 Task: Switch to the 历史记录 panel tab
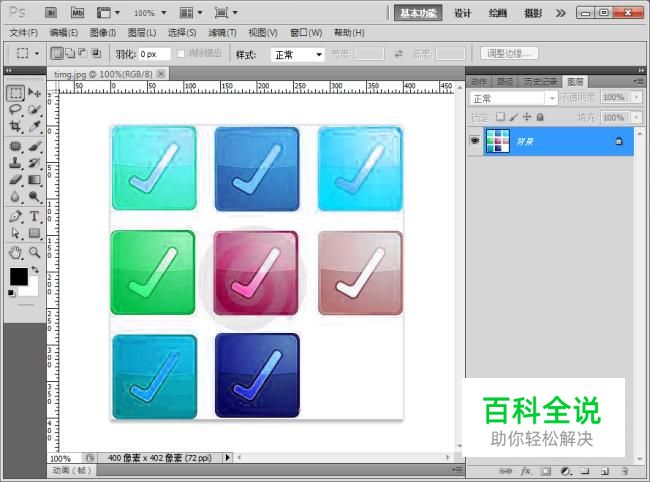tap(540, 82)
